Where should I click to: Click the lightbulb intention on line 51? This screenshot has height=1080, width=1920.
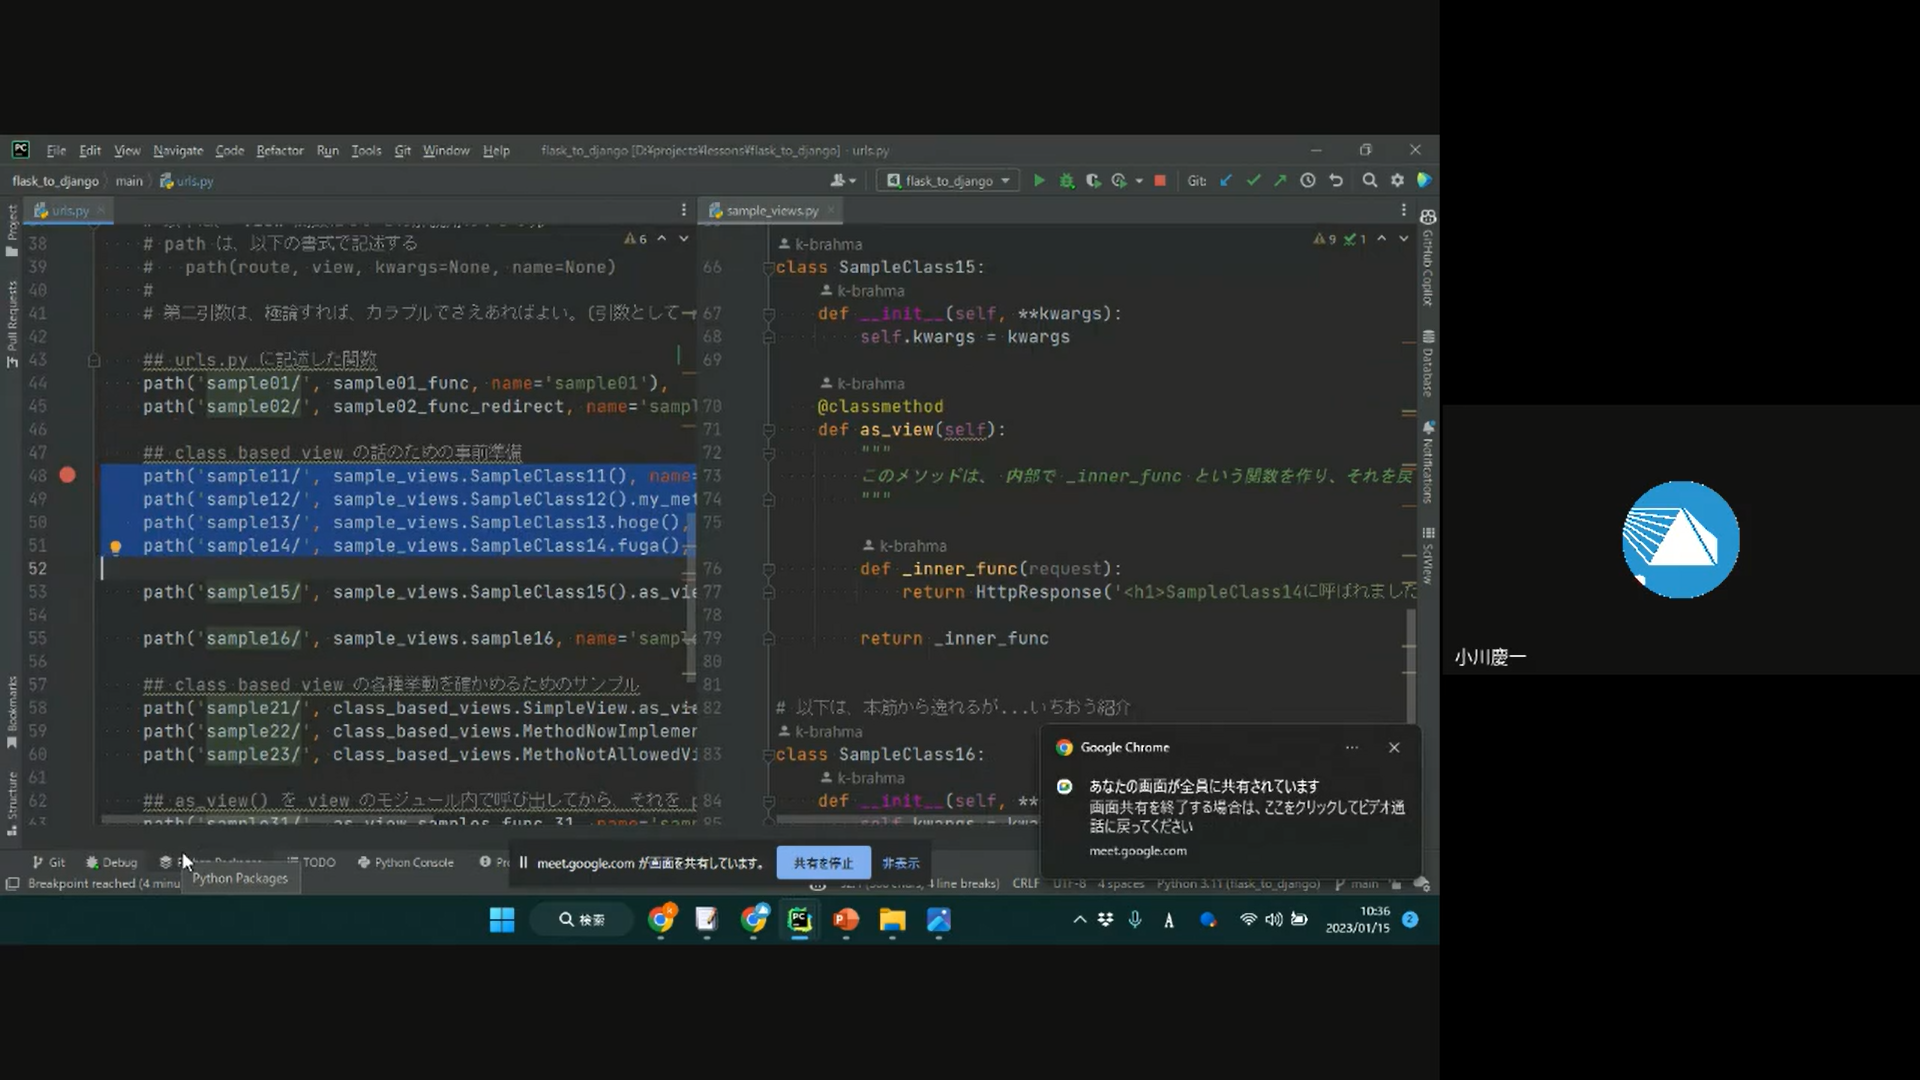point(115,547)
